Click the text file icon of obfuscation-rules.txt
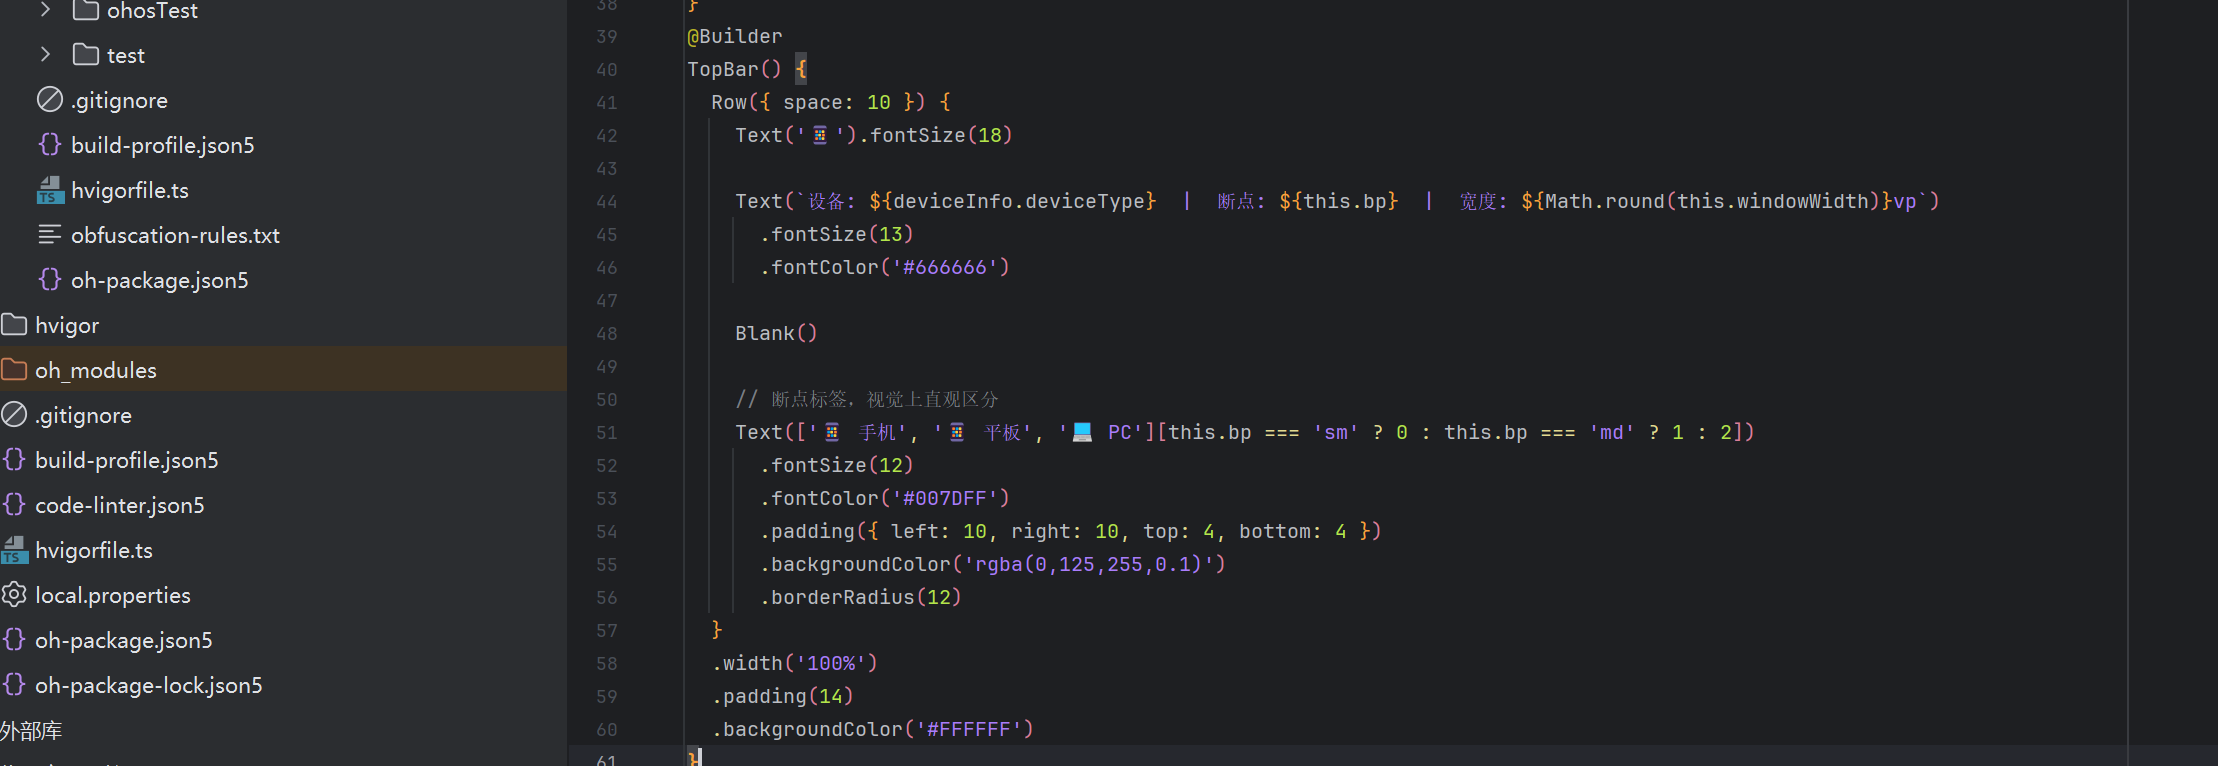Screen dimensions: 2218x766 tap(50, 234)
